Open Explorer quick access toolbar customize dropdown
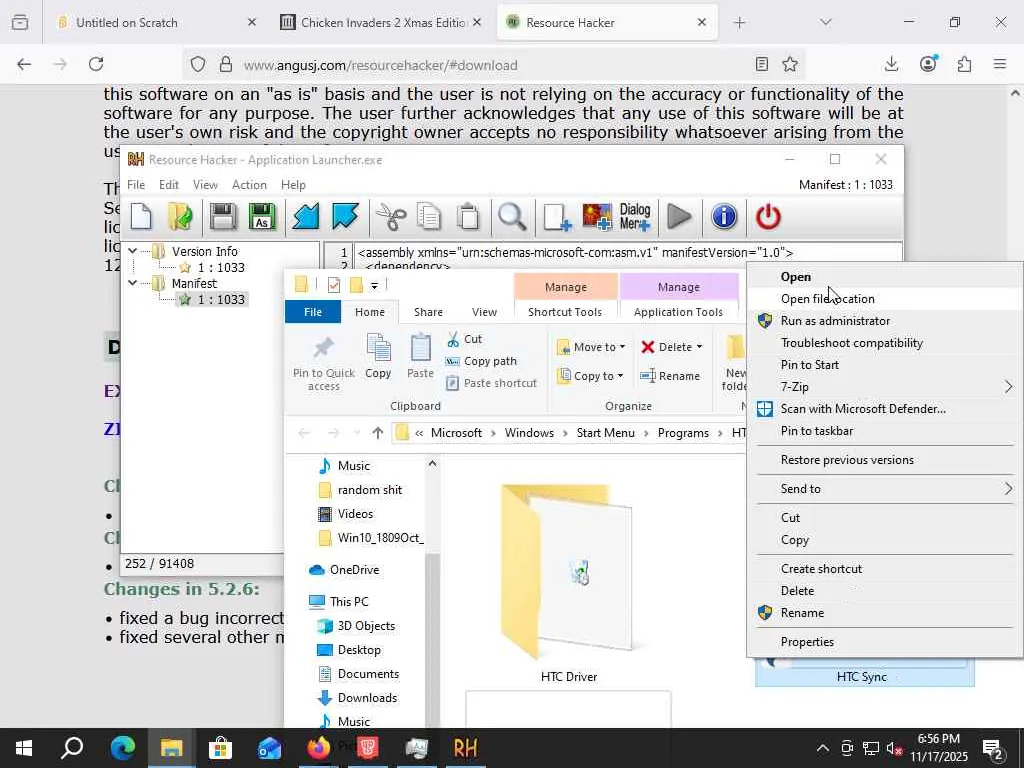Viewport: 1024px width, 768px height. pos(374,285)
